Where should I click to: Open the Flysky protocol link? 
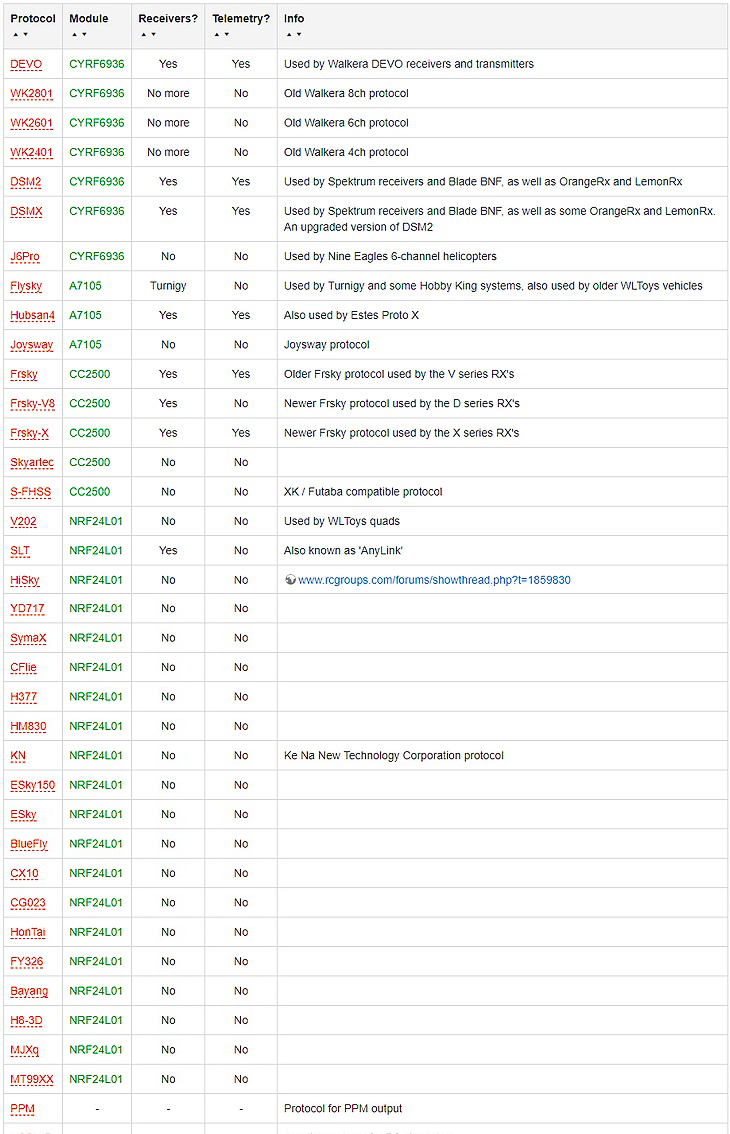pos(26,286)
